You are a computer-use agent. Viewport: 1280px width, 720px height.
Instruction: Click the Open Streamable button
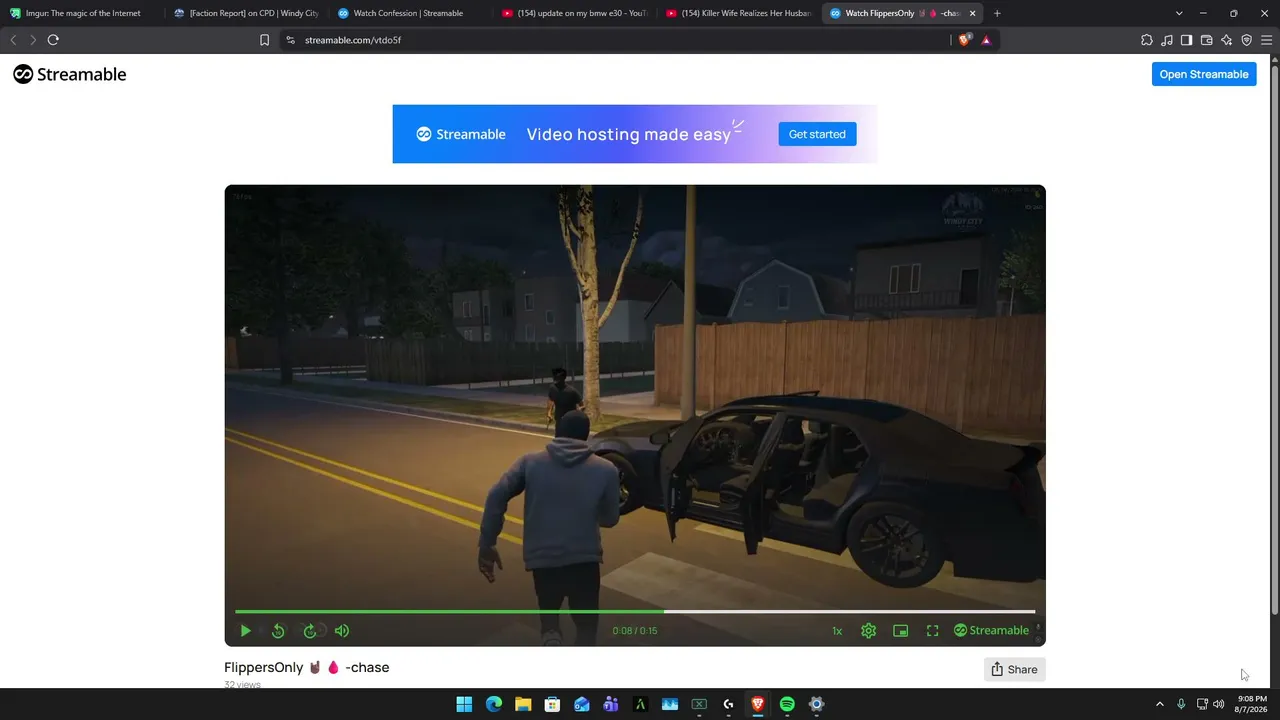1204,74
